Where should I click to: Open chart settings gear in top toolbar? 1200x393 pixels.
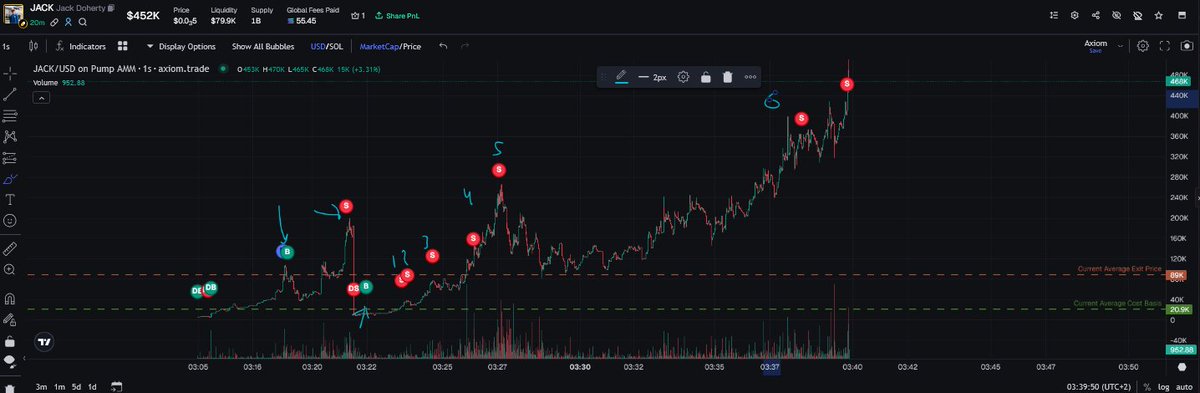tap(1143, 46)
